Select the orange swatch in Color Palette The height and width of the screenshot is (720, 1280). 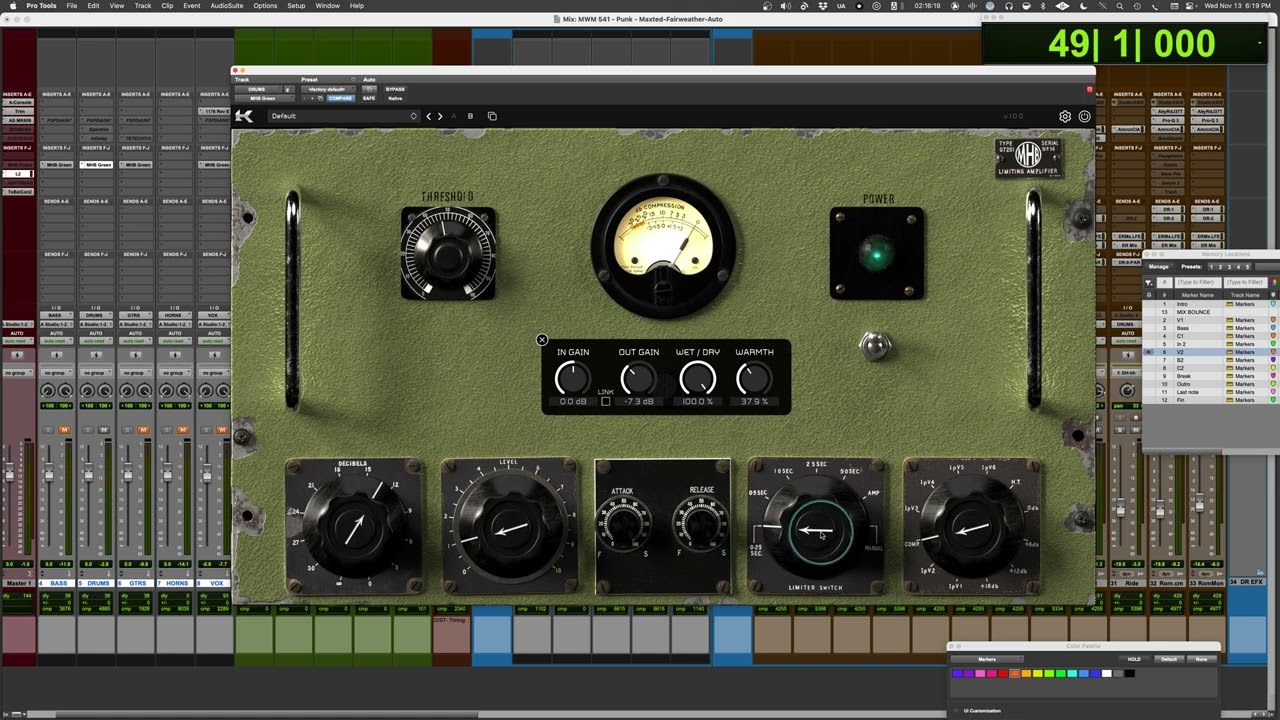[1014, 673]
